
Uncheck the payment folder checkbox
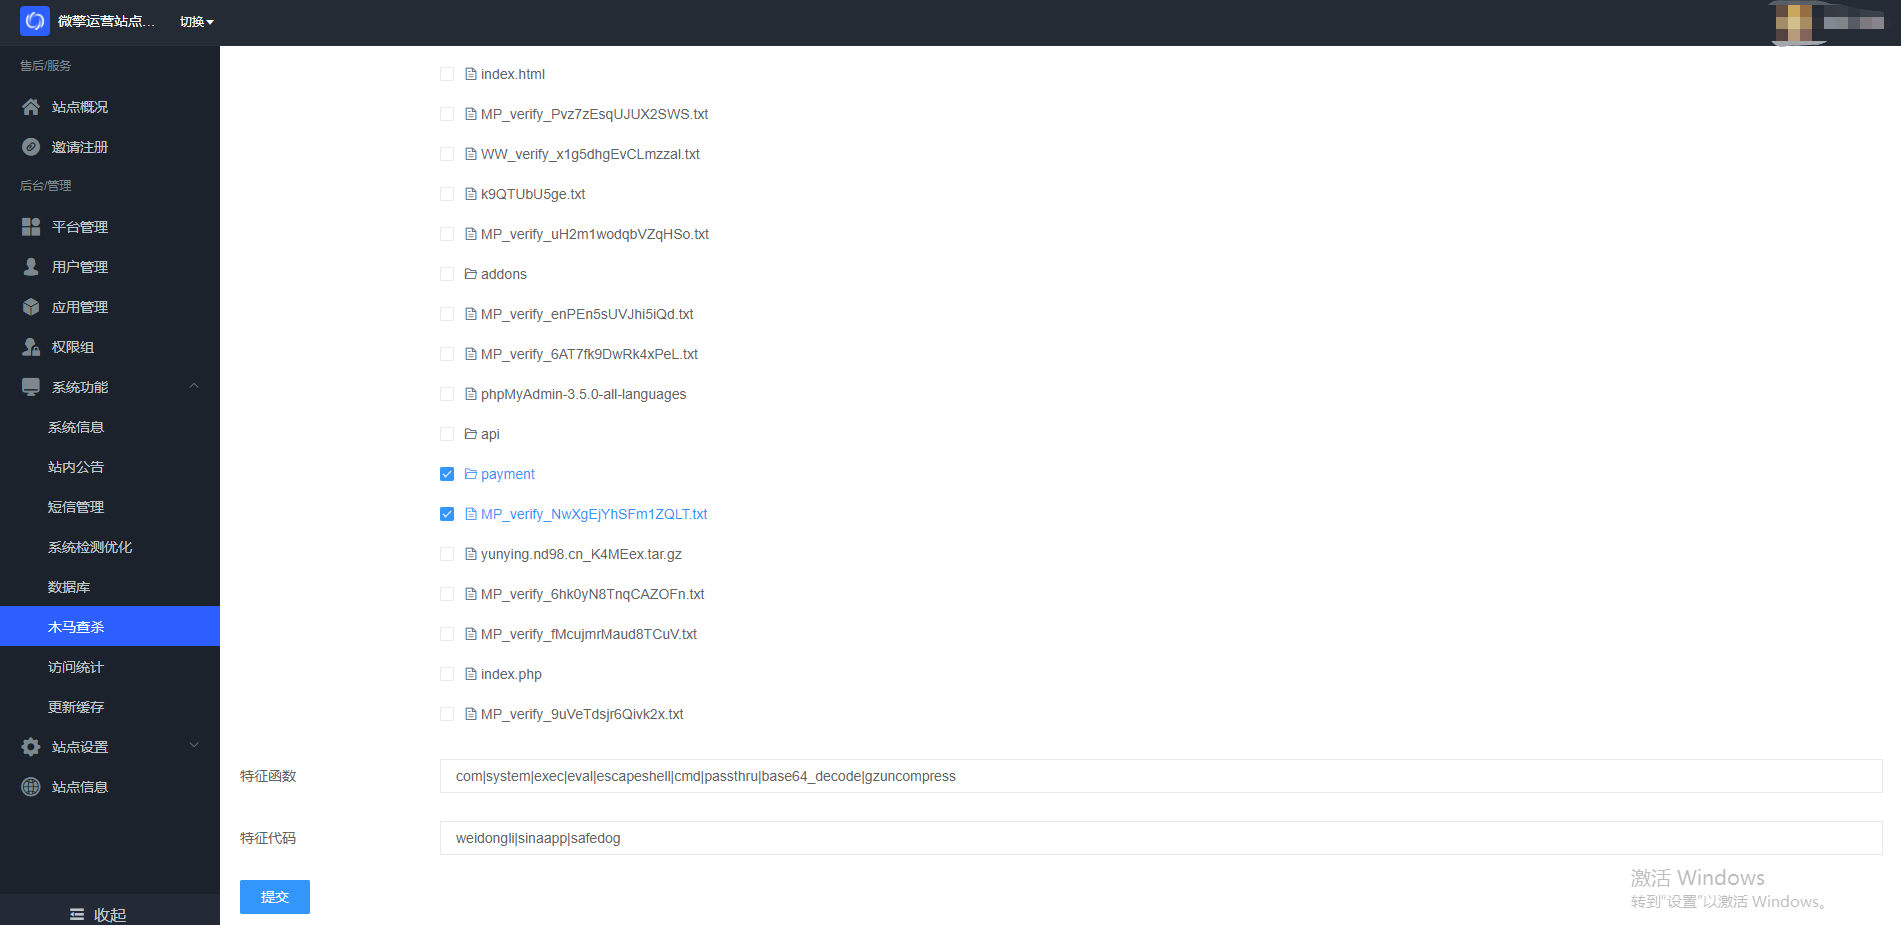447,474
